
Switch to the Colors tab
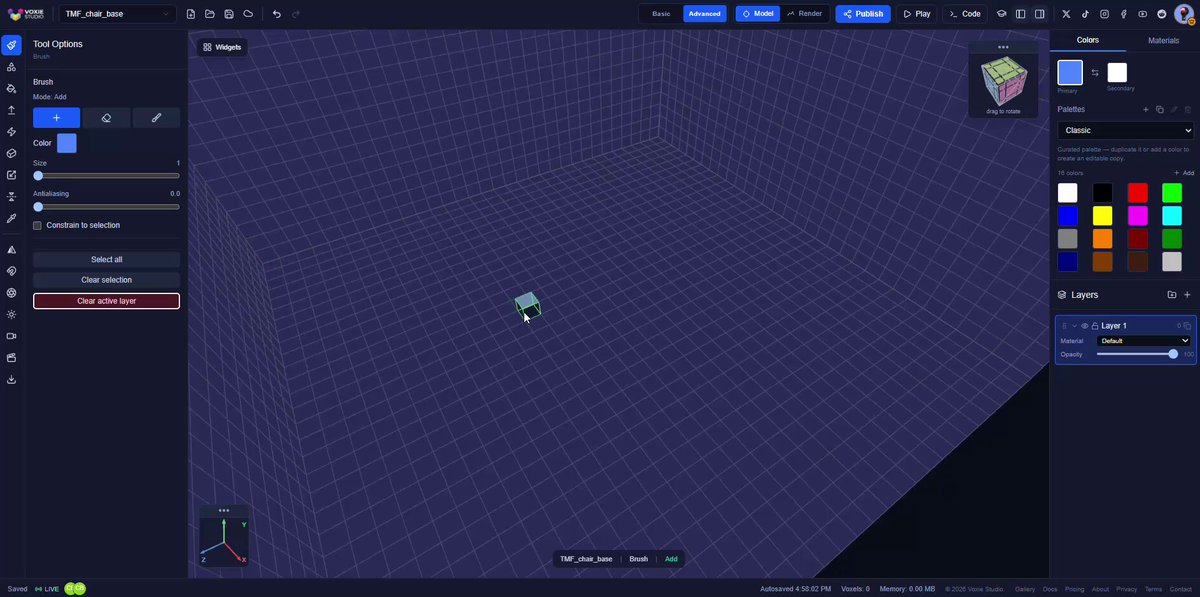click(1088, 40)
